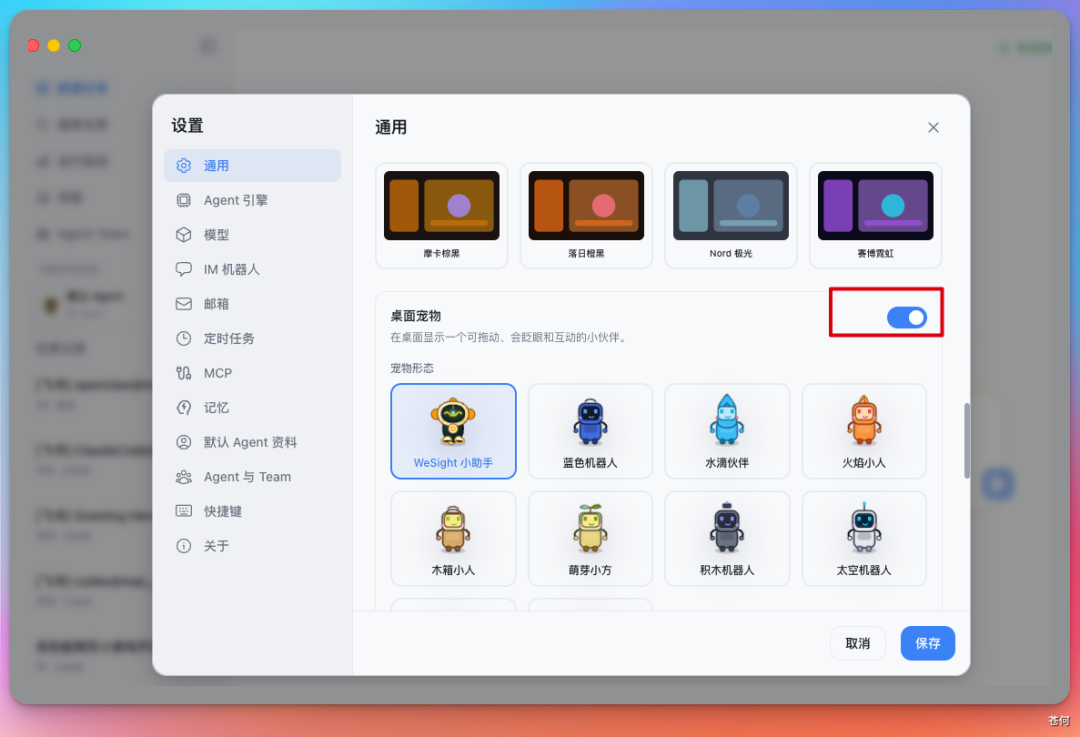The image size is (1080, 737).
Task: Open the 定时任务 settings section
Action: click(252, 338)
